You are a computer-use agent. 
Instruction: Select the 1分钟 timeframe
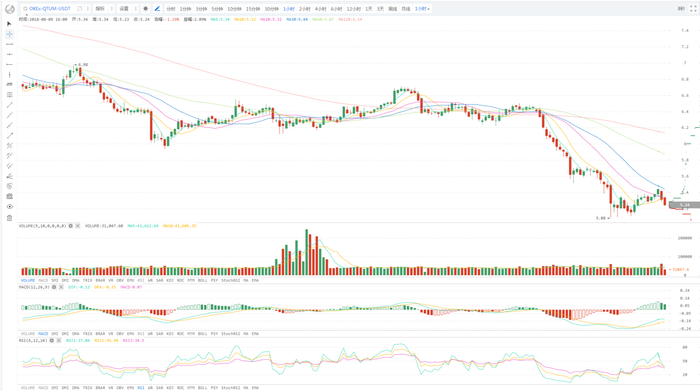click(x=185, y=8)
